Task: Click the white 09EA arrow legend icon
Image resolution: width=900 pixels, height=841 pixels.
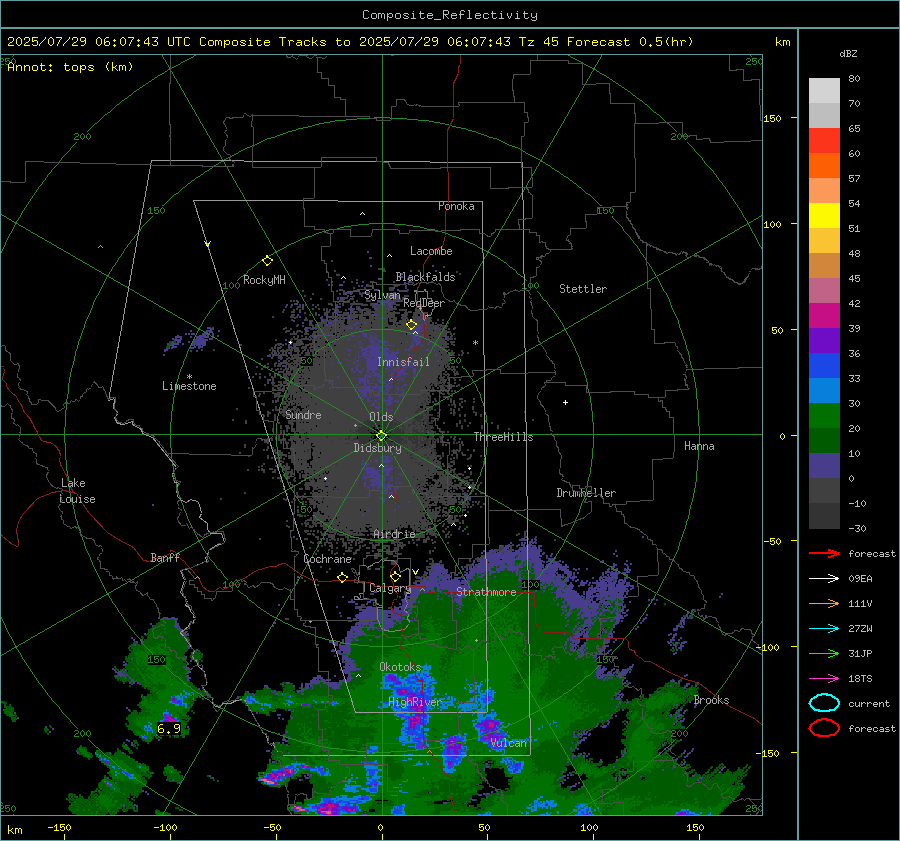Action: 824,579
